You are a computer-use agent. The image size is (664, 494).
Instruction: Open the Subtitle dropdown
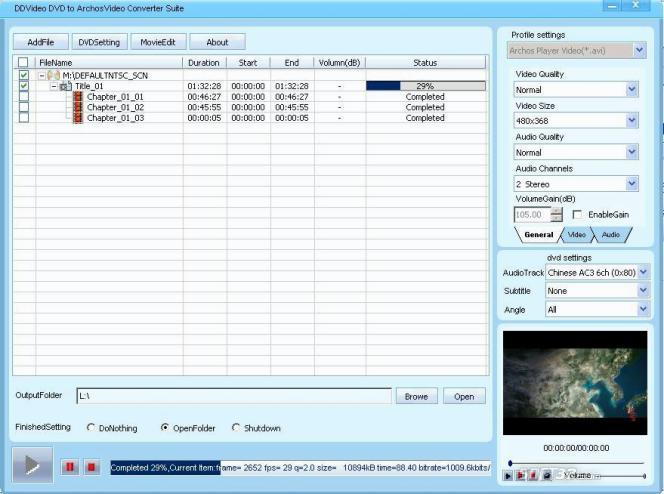coord(643,290)
